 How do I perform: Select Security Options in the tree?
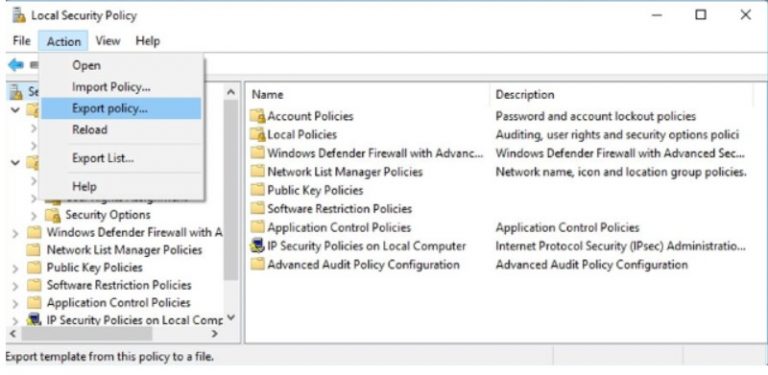pos(108,215)
